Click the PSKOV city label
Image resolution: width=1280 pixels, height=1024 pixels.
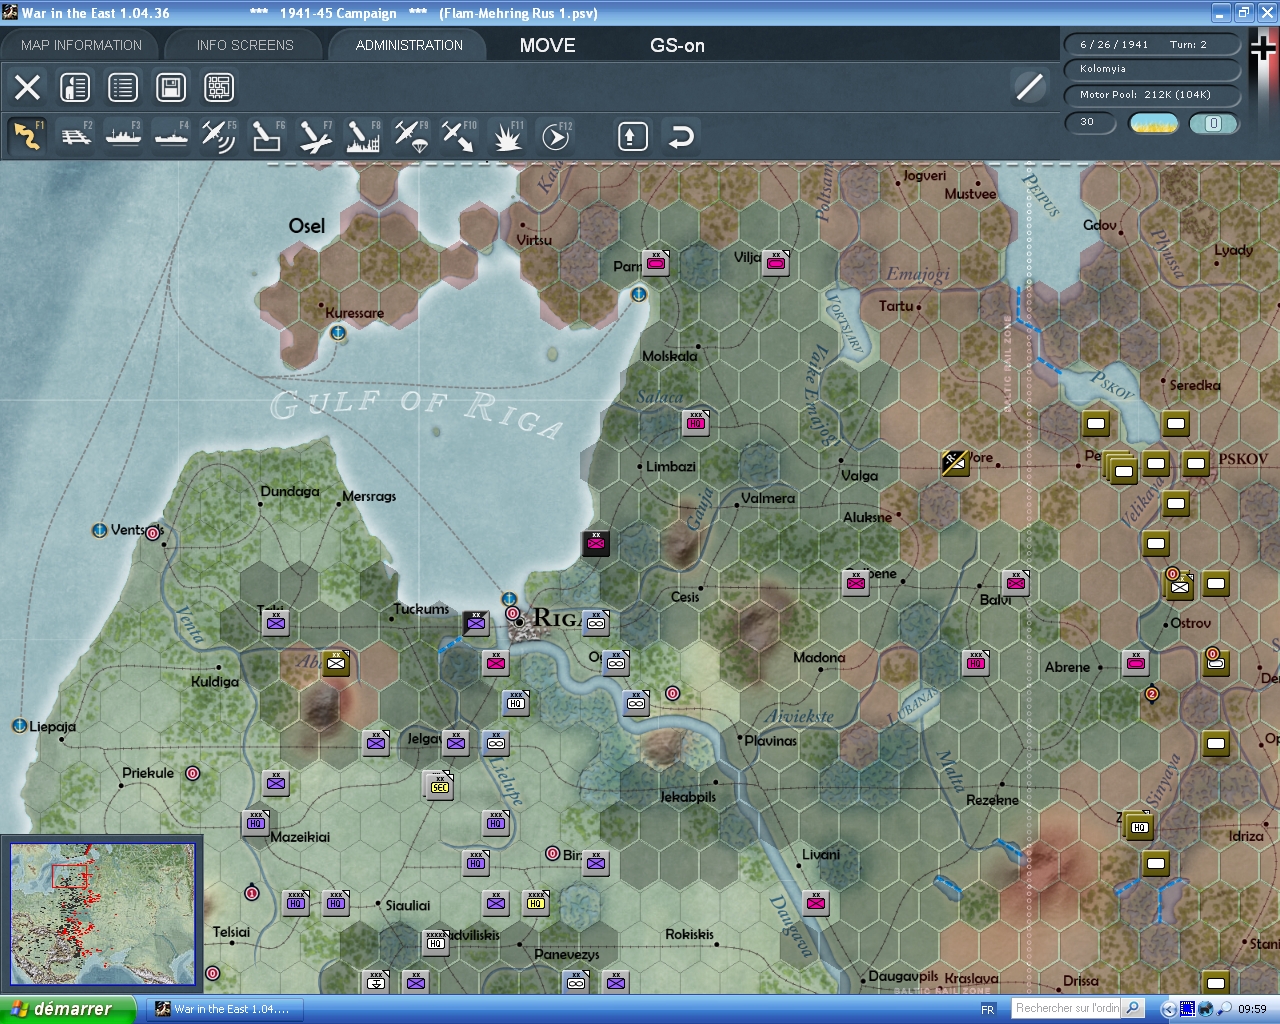(x=1243, y=459)
